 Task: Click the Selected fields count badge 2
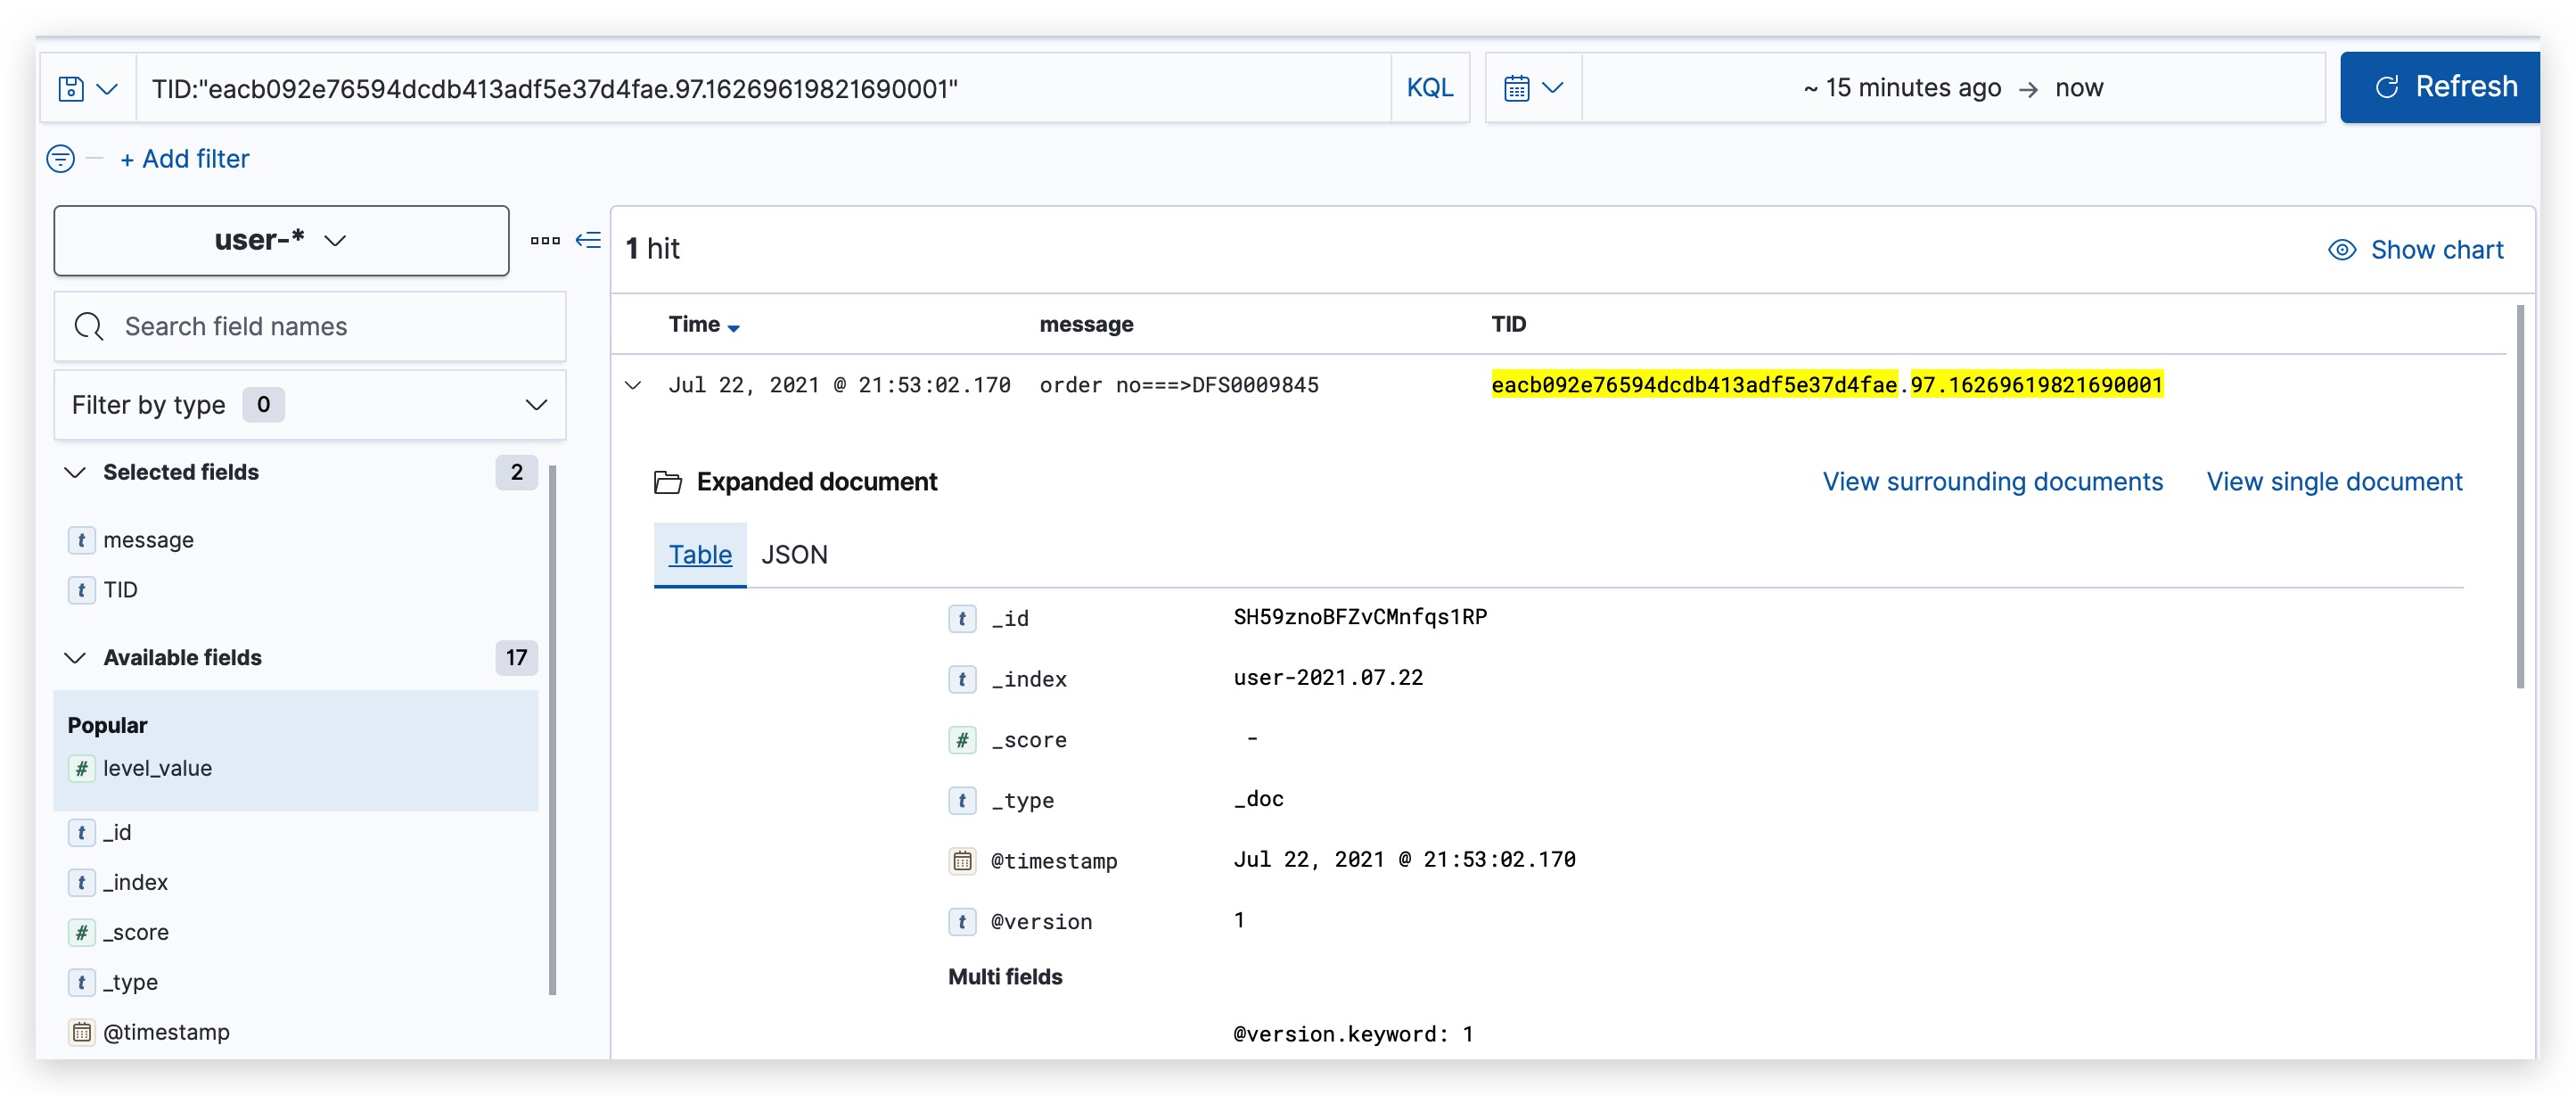tap(516, 472)
